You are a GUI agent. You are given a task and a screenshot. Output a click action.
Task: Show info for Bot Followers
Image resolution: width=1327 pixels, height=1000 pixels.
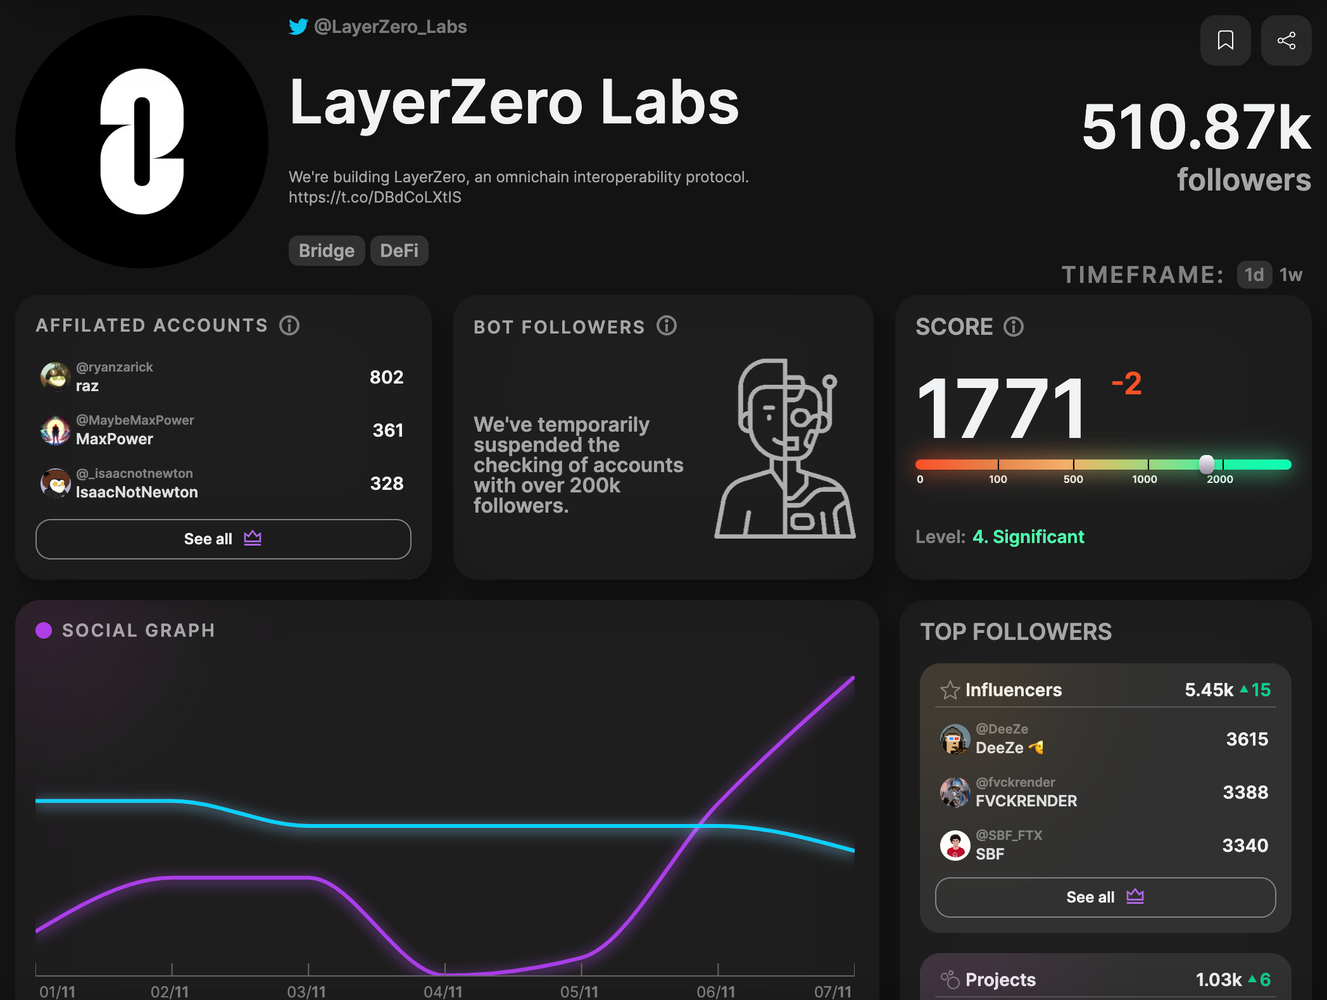[667, 326]
